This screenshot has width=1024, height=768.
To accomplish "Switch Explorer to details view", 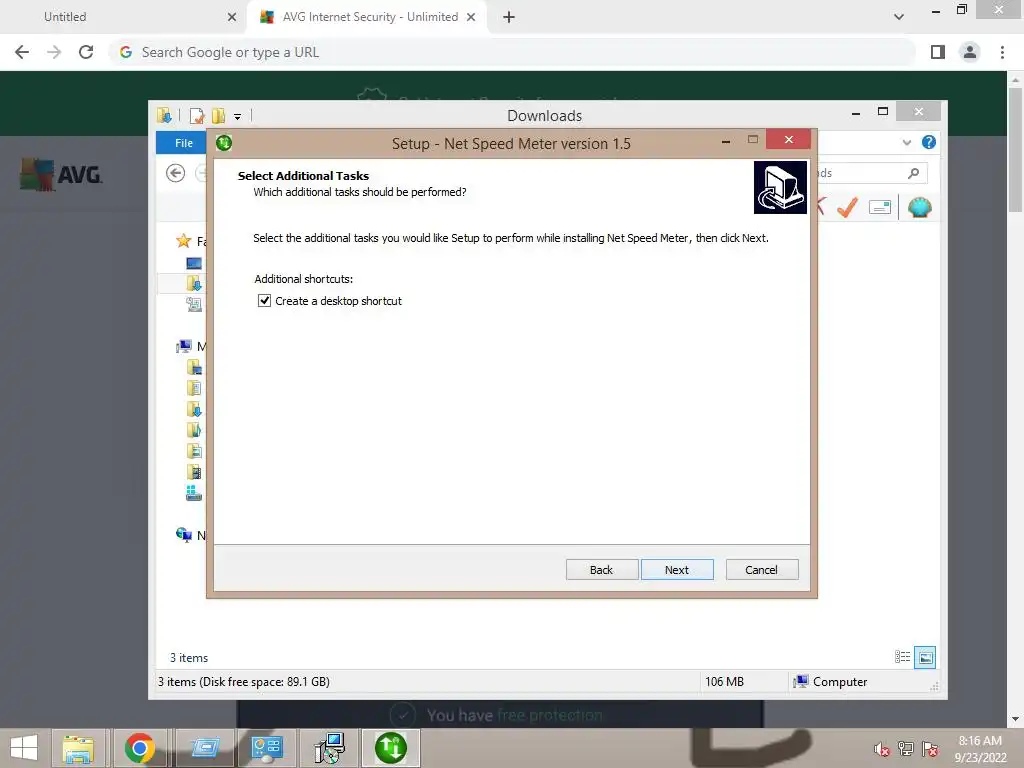I will tap(903, 657).
